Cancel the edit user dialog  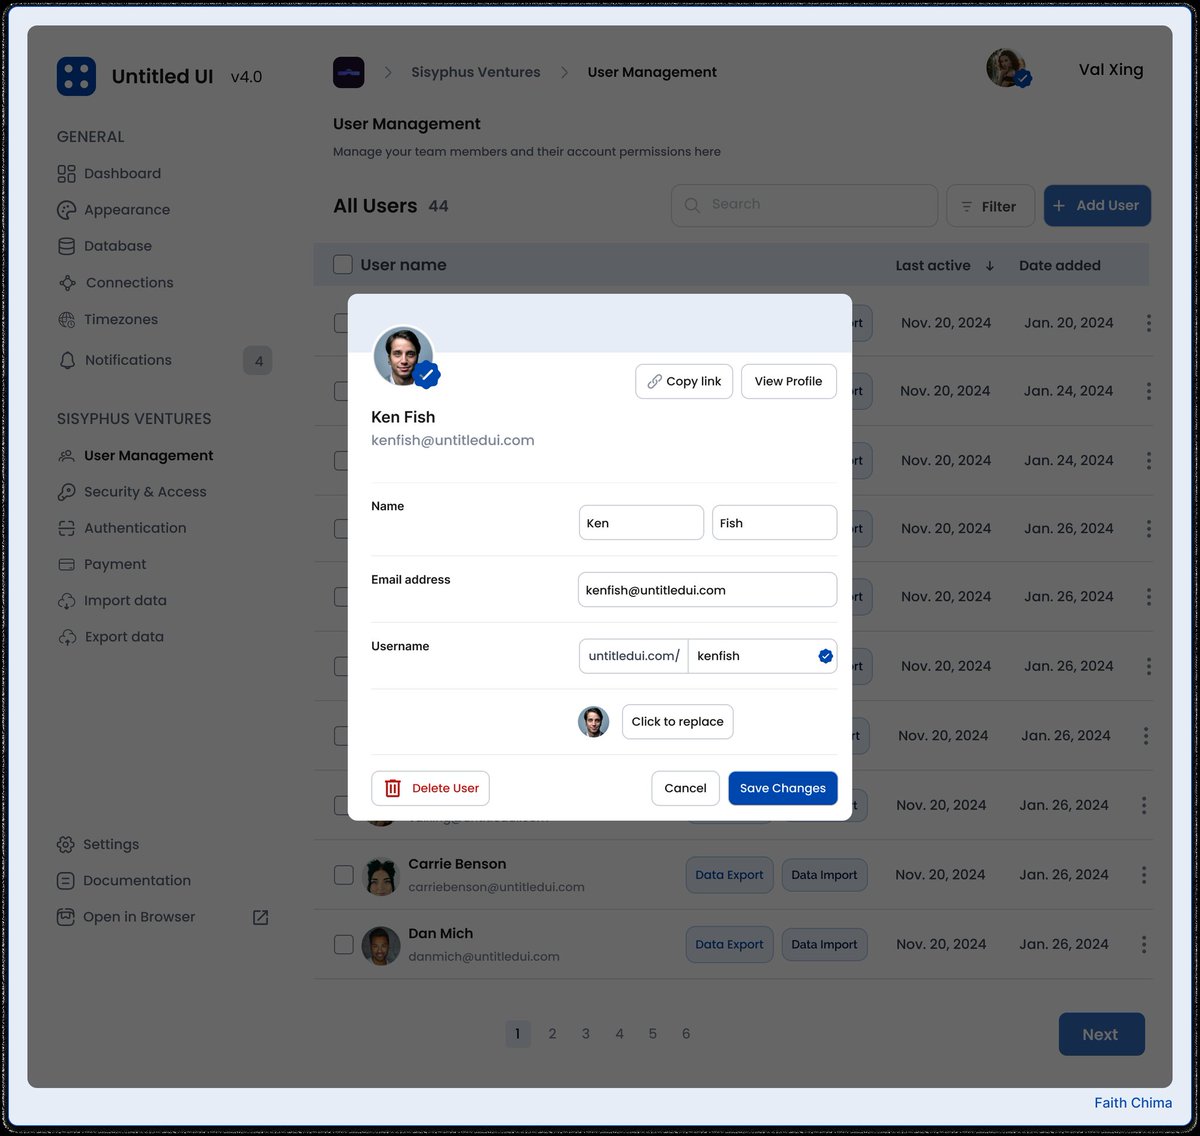pyautogui.click(x=685, y=788)
